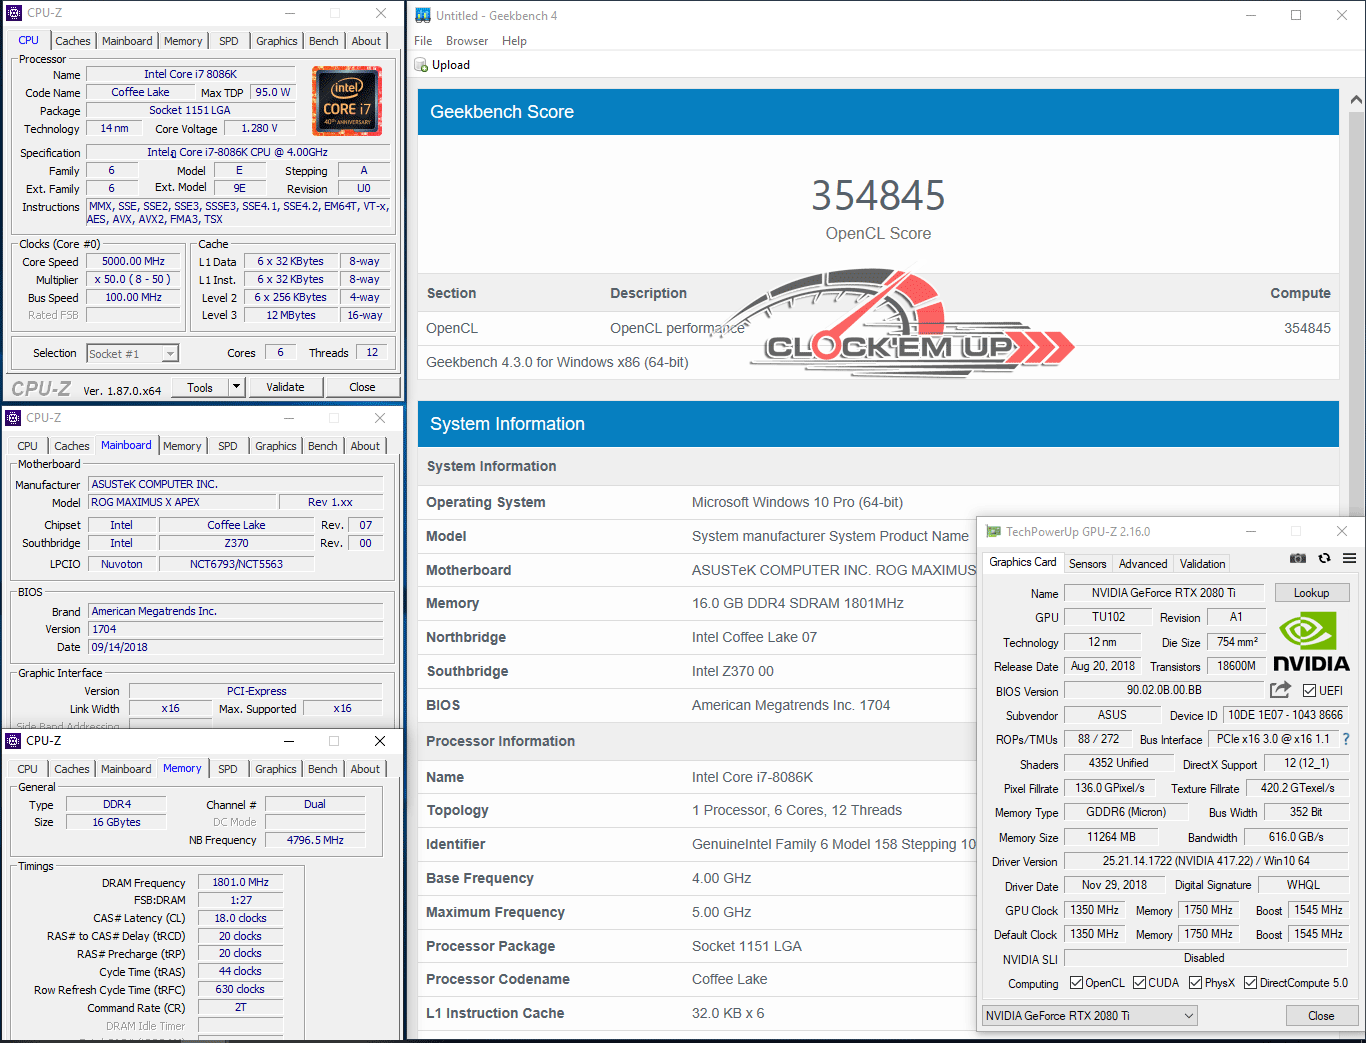1366x1043 pixels.
Task: Click the Shaders value 4352 Unified
Action: point(1118,763)
